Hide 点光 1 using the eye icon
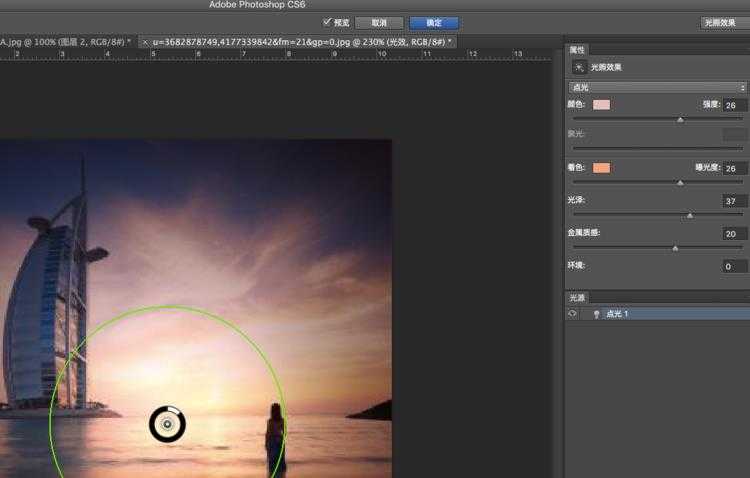 [573, 314]
